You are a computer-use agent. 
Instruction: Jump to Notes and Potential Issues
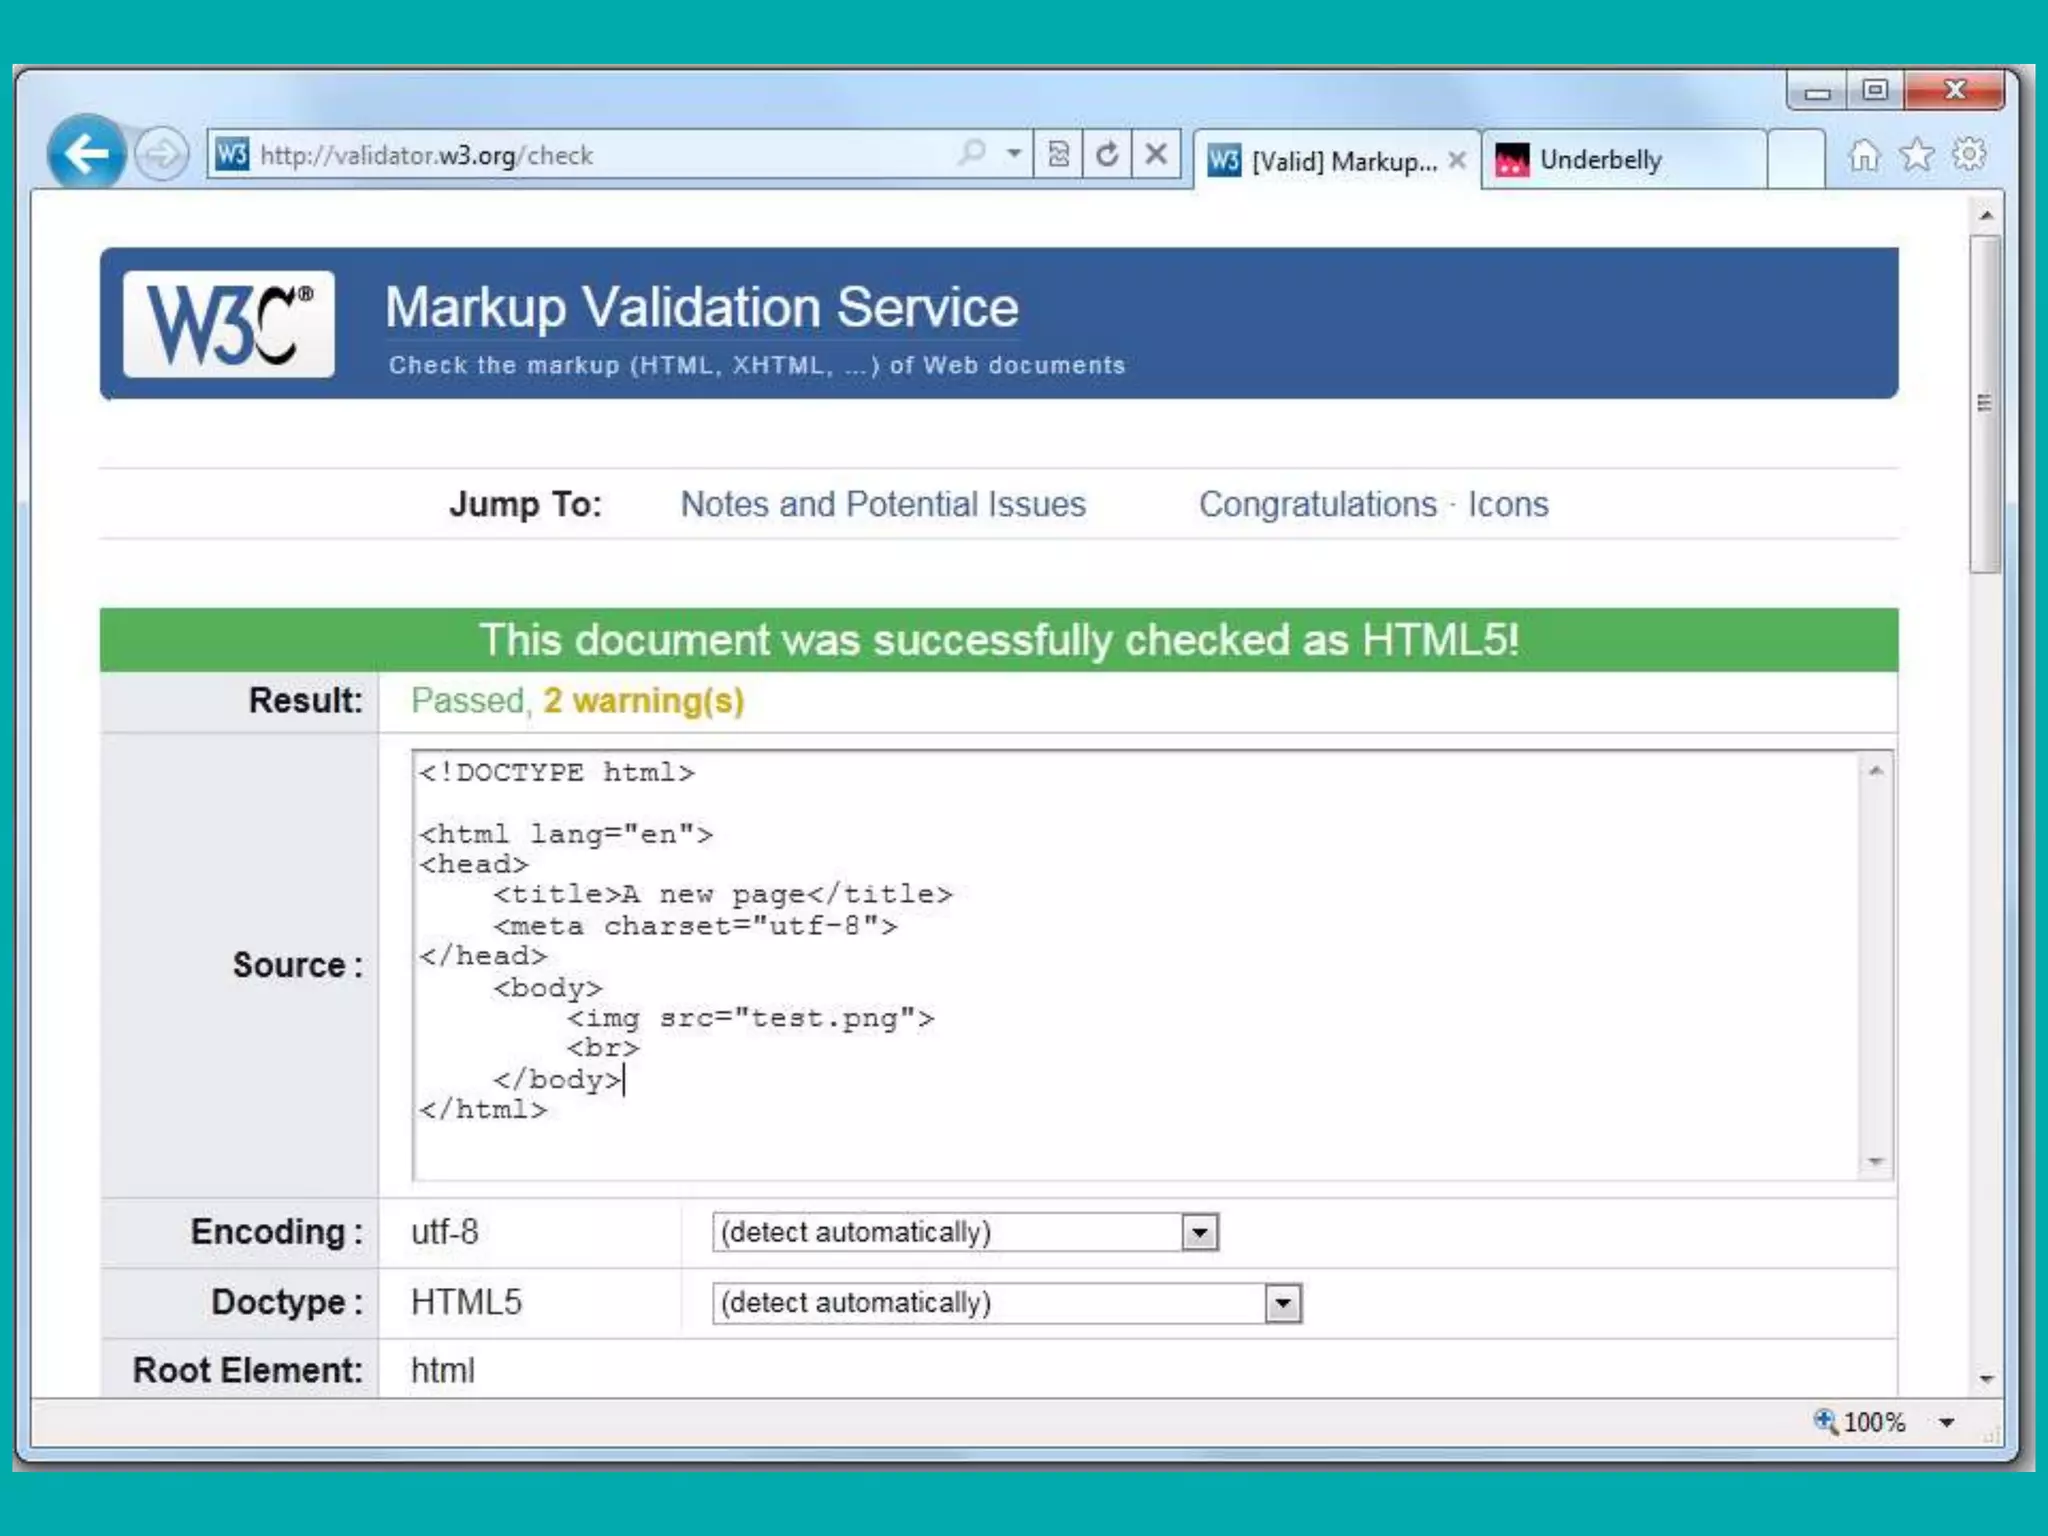(882, 504)
